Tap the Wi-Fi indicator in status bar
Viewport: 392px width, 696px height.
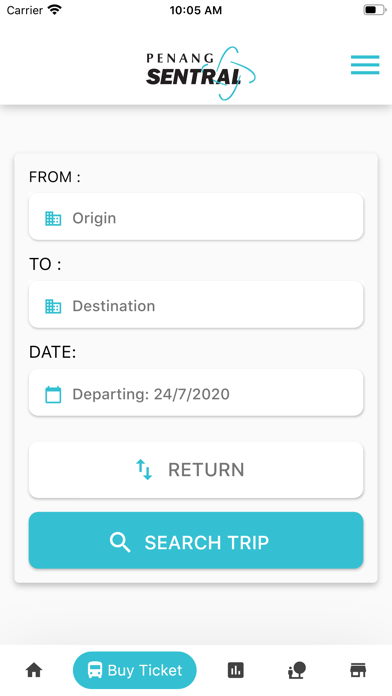[x=55, y=10]
